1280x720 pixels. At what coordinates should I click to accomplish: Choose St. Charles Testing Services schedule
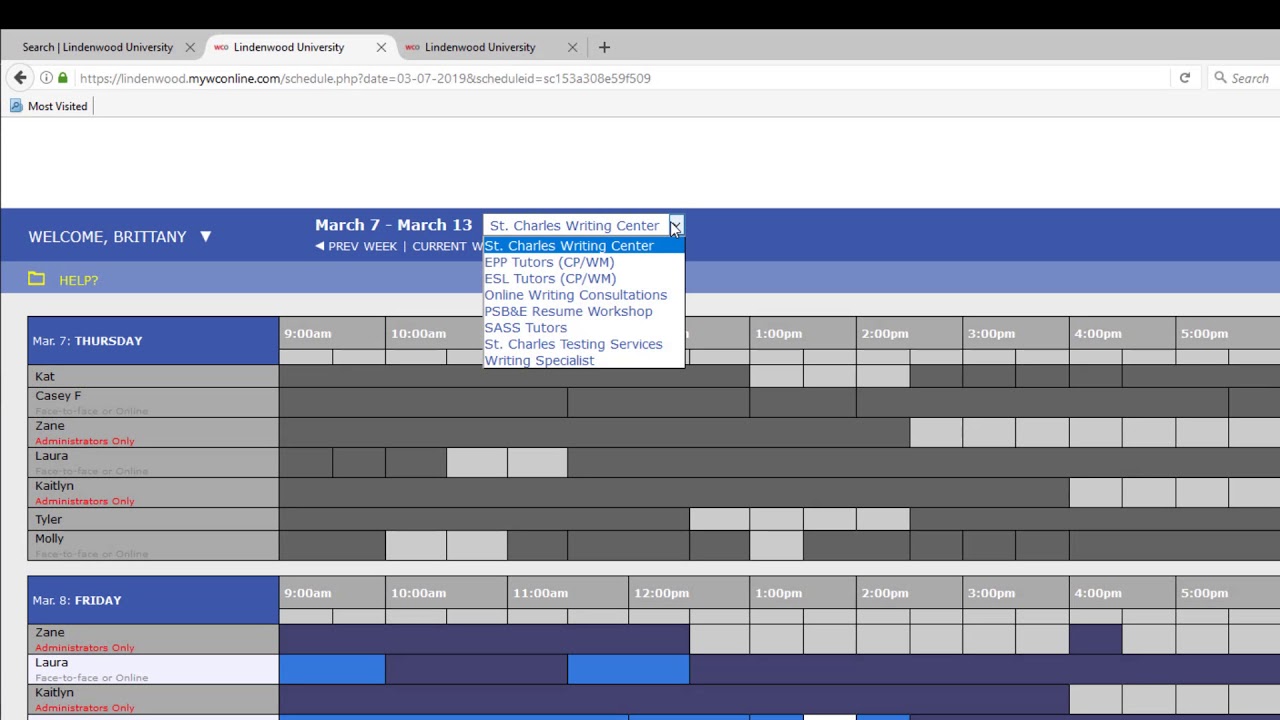tap(584, 344)
